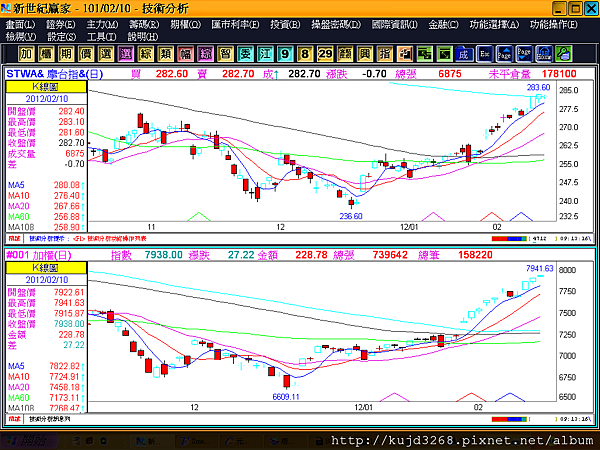This screenshot has height=450, width=600.
Task: Open the 畫面(L) menu
Action: (20, 24)
